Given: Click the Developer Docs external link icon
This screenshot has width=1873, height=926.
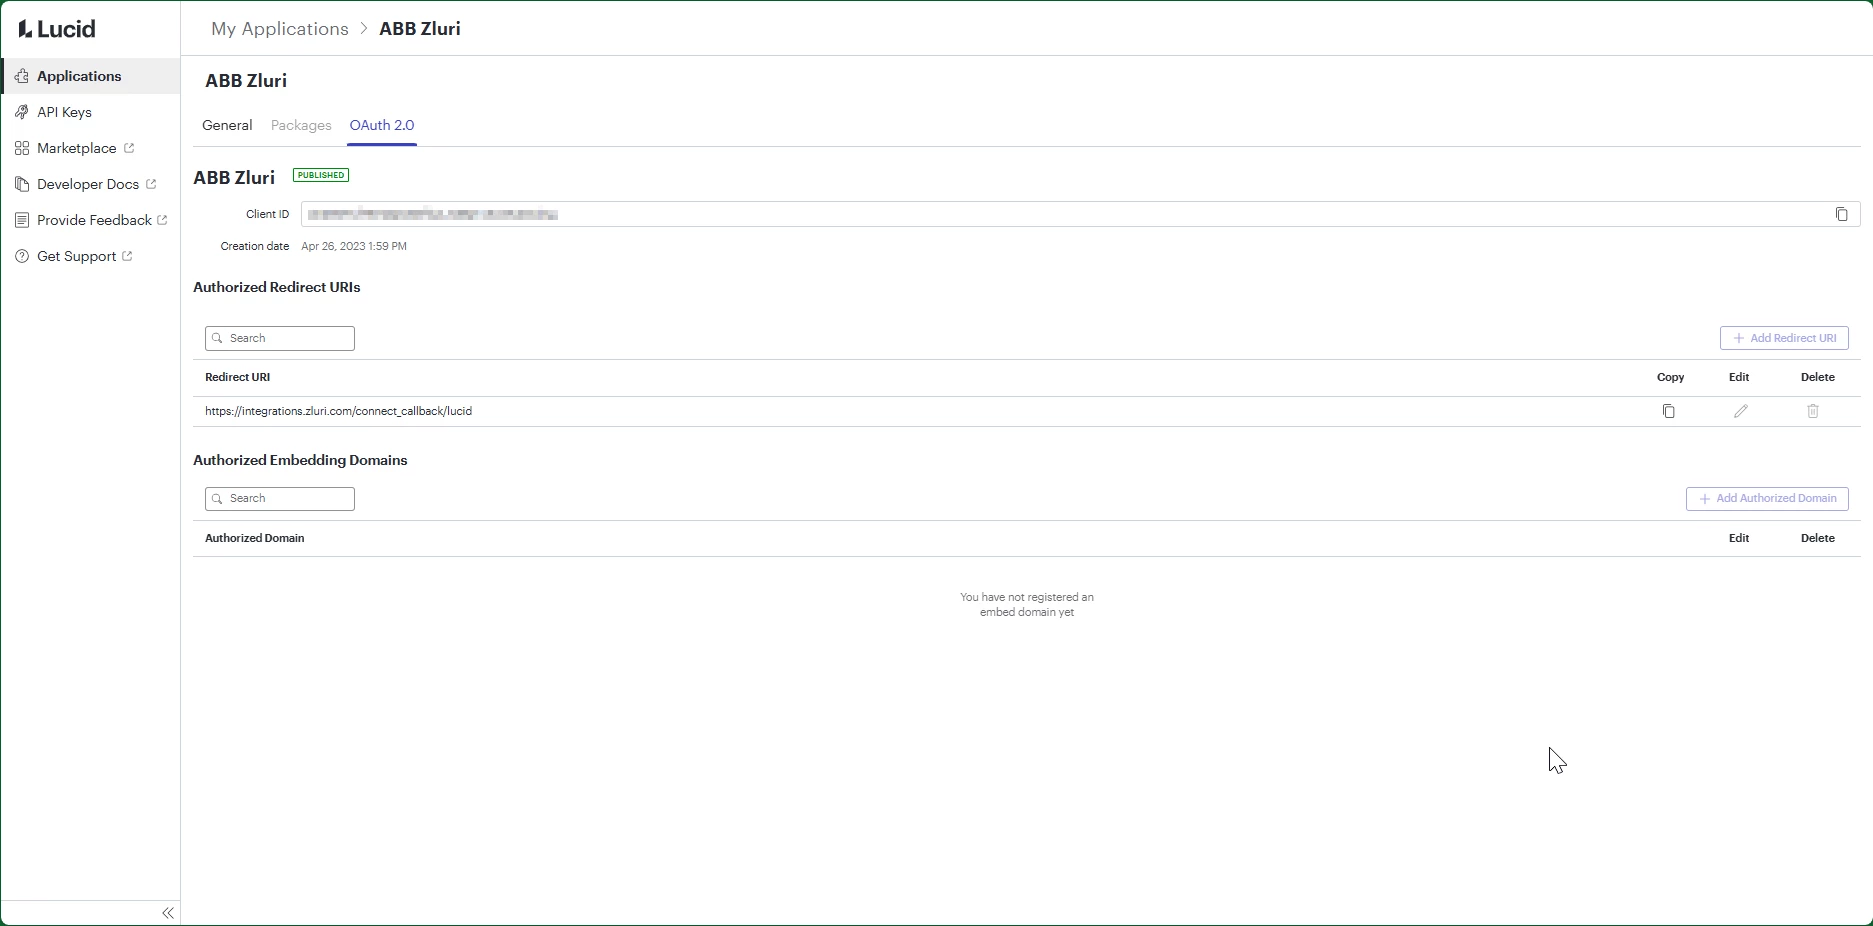Looking at the screenshot, I should point(151,184).
